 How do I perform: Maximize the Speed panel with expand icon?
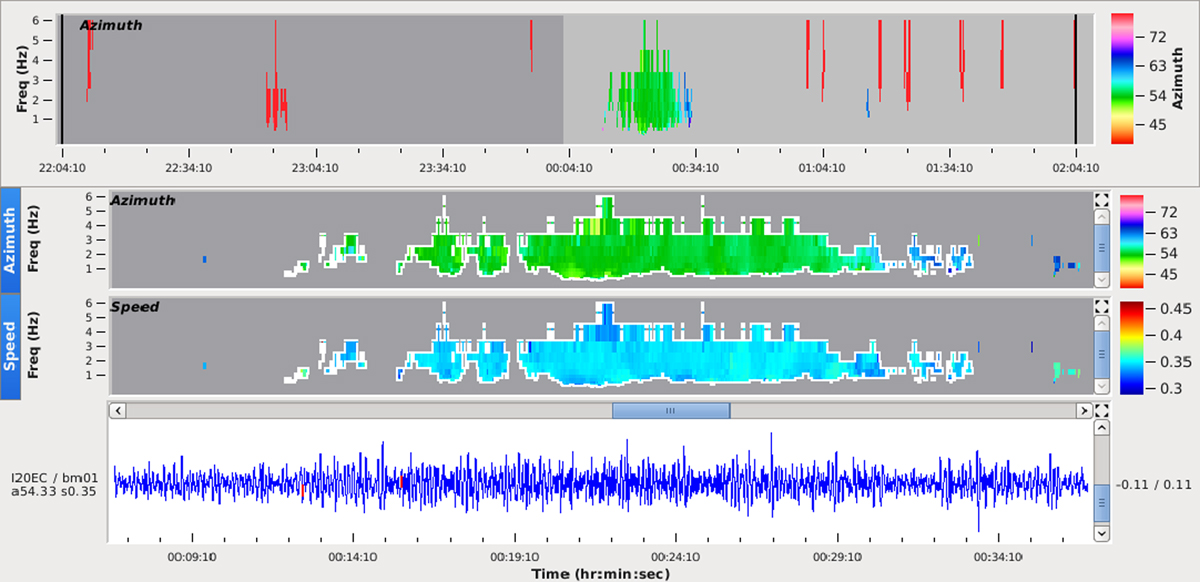tap(1102, 306)
